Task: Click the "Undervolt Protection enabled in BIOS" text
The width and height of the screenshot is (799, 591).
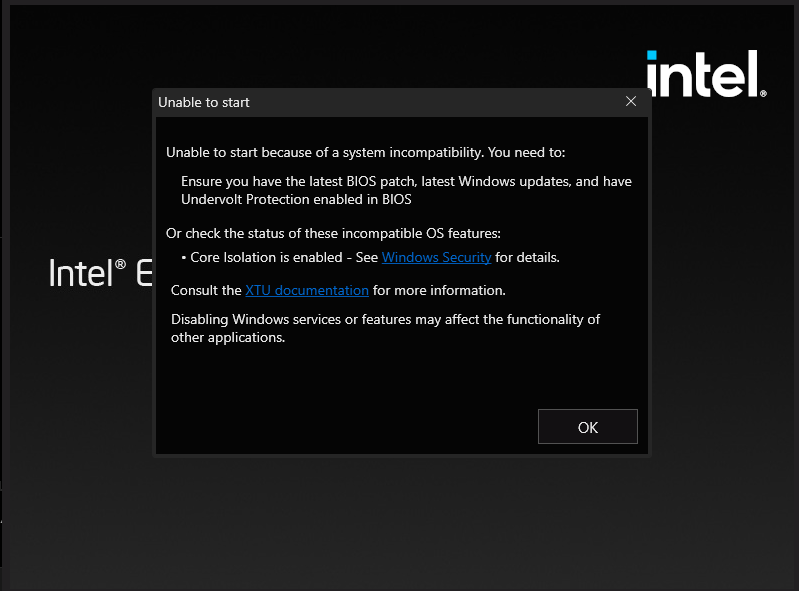Action: (296, 199)
